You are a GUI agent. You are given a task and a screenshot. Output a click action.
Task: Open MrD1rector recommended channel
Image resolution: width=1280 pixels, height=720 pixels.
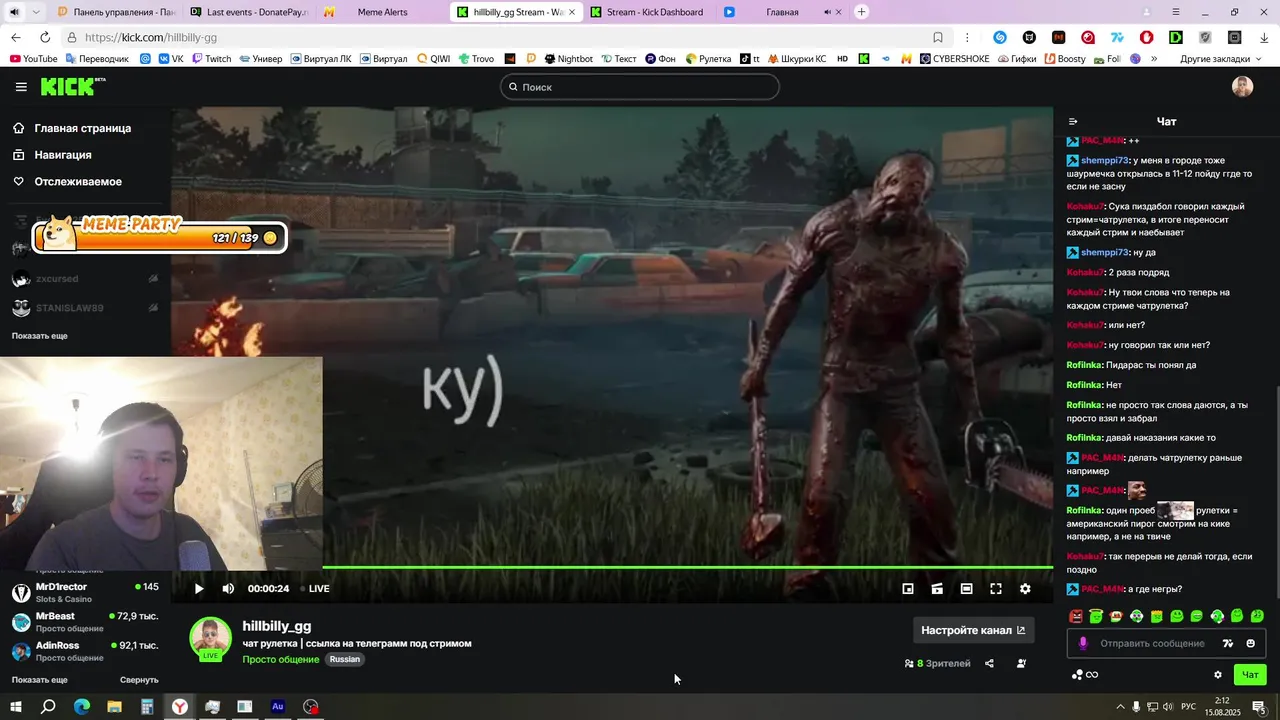click(x=85, y=592)
